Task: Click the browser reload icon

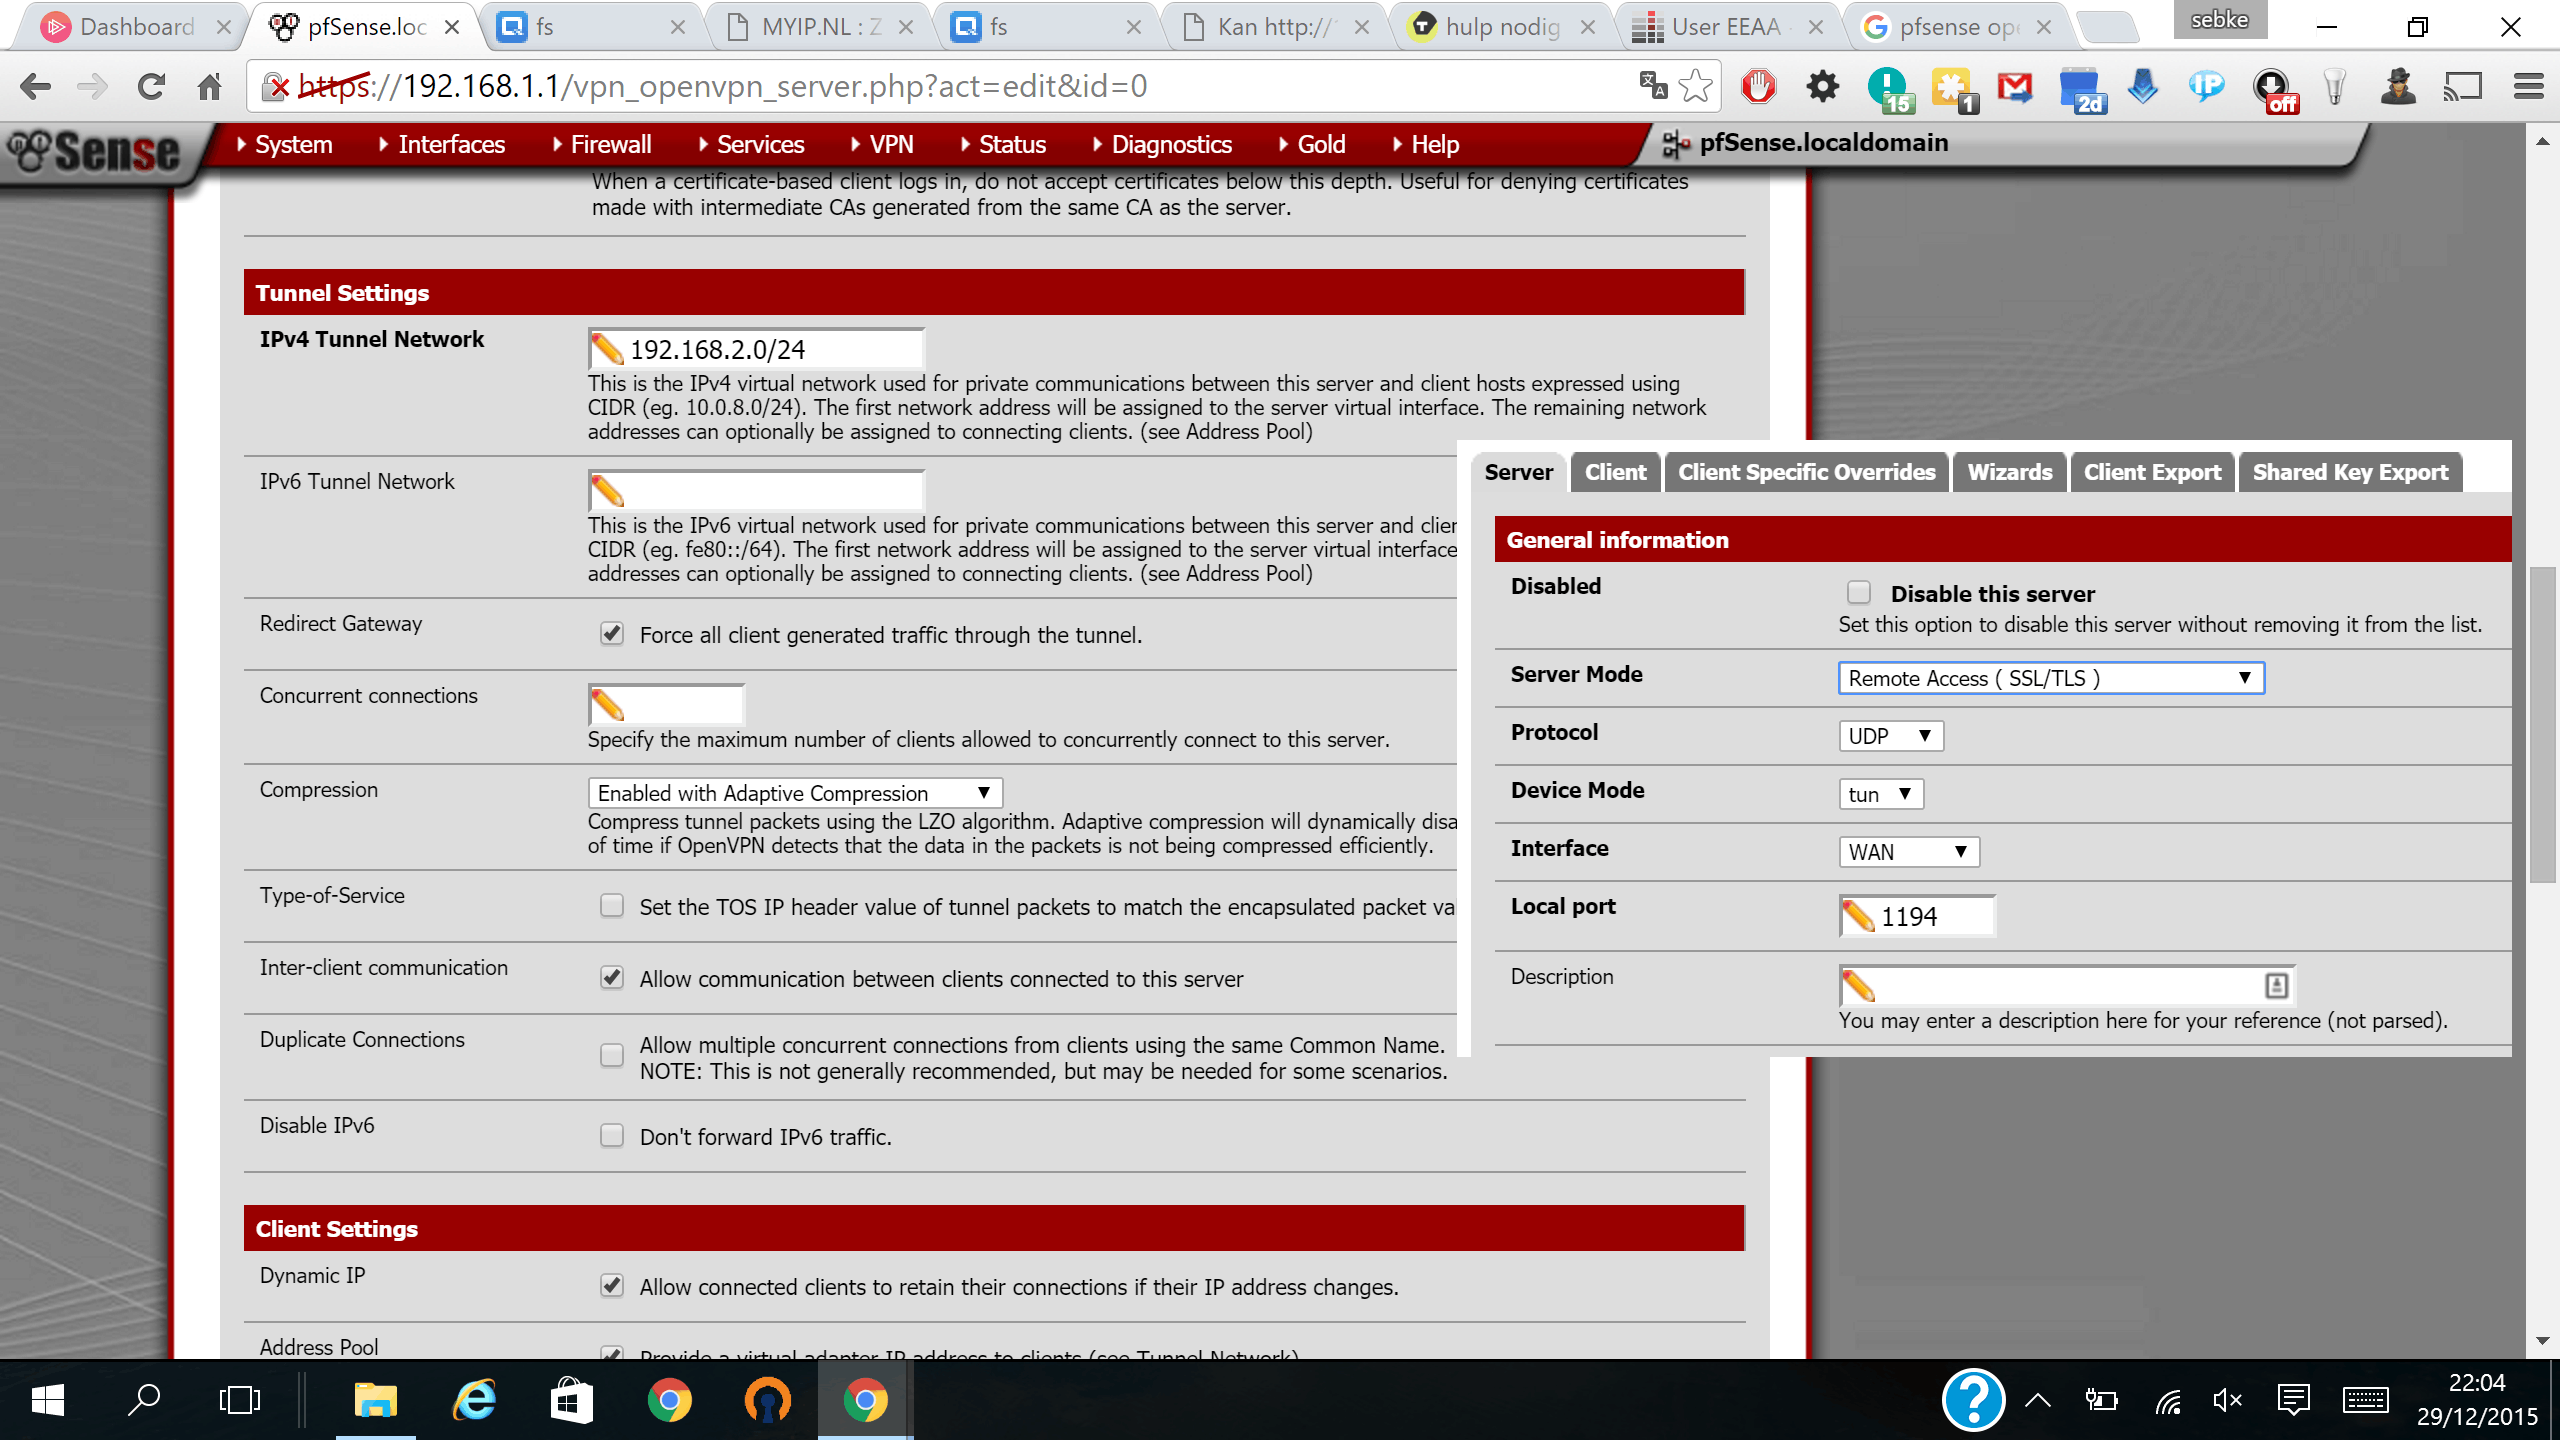Action: [x=151, y=87]
